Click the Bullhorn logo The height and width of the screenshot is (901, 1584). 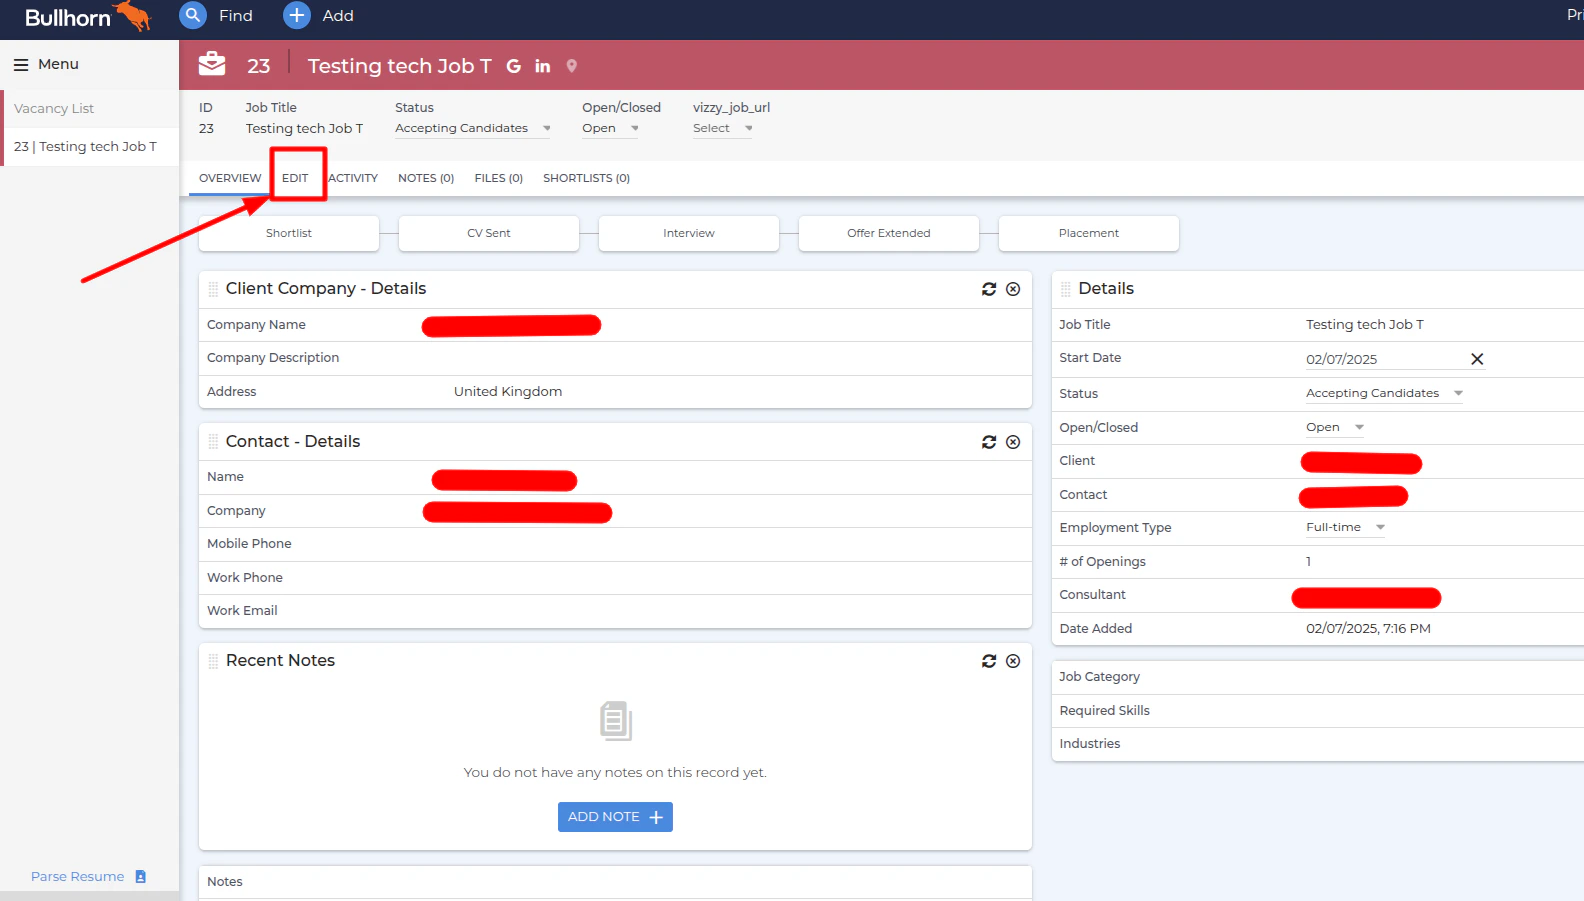[87, 17]
